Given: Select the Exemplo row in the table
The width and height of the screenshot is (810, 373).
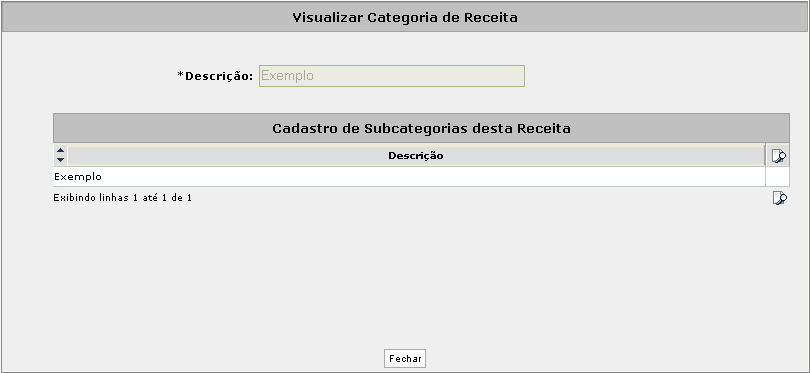Looking at the screenshot, I should 409,177.
